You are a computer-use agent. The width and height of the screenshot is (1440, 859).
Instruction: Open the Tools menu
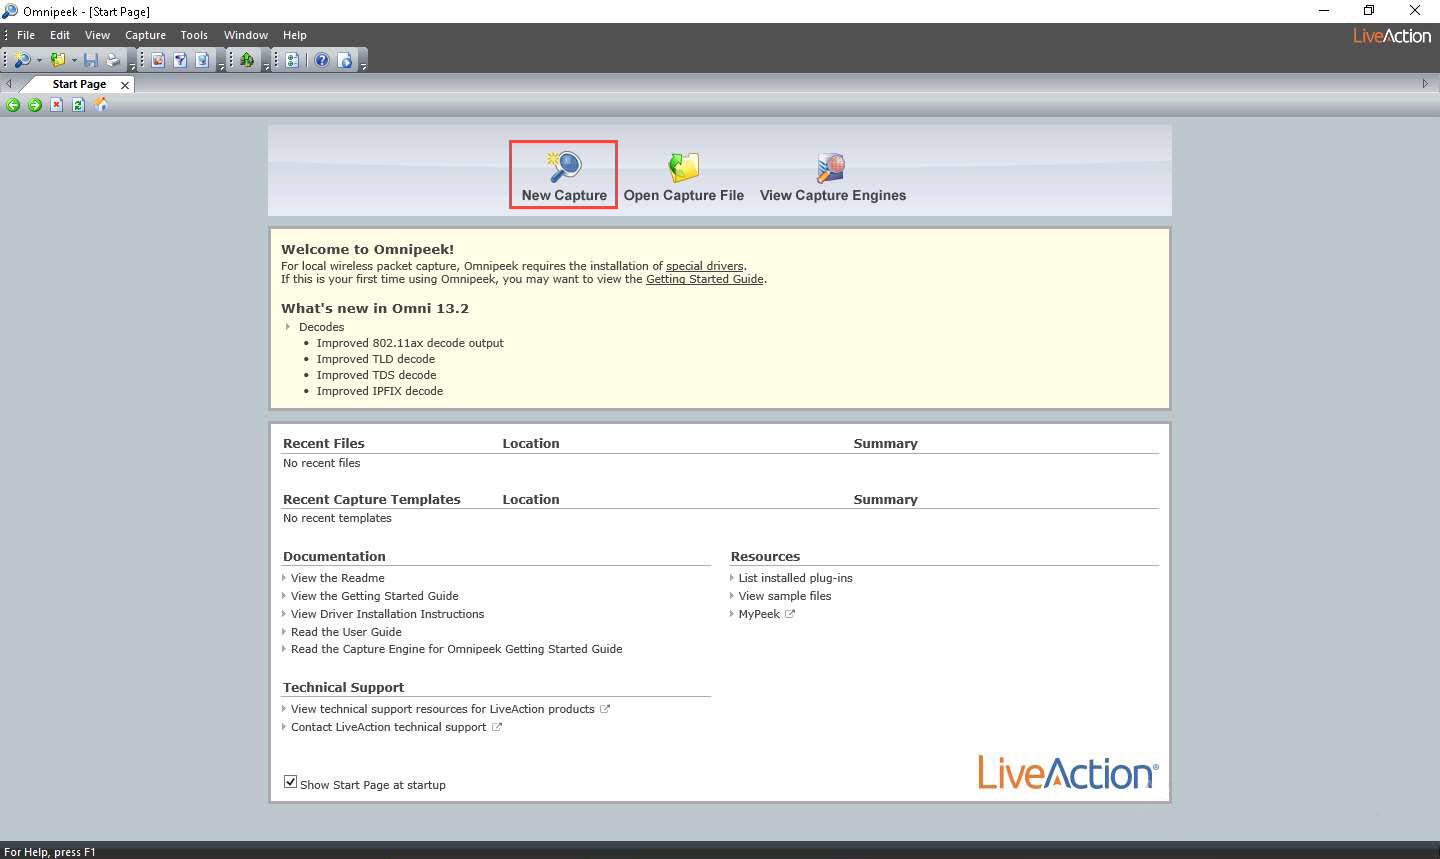tap(194, 35)
